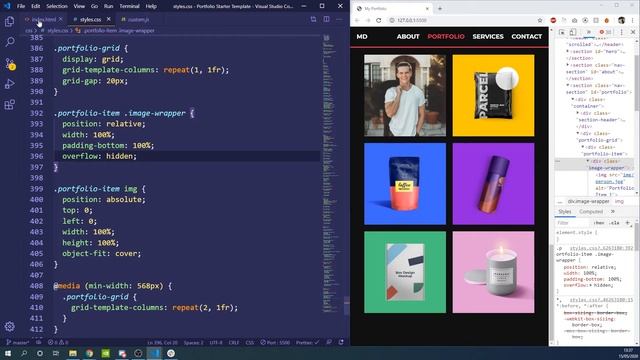Viewport: 640px width, 360px height.
Task: Open the Manage gear in VS Code
Action: click(x=9, y=326)
